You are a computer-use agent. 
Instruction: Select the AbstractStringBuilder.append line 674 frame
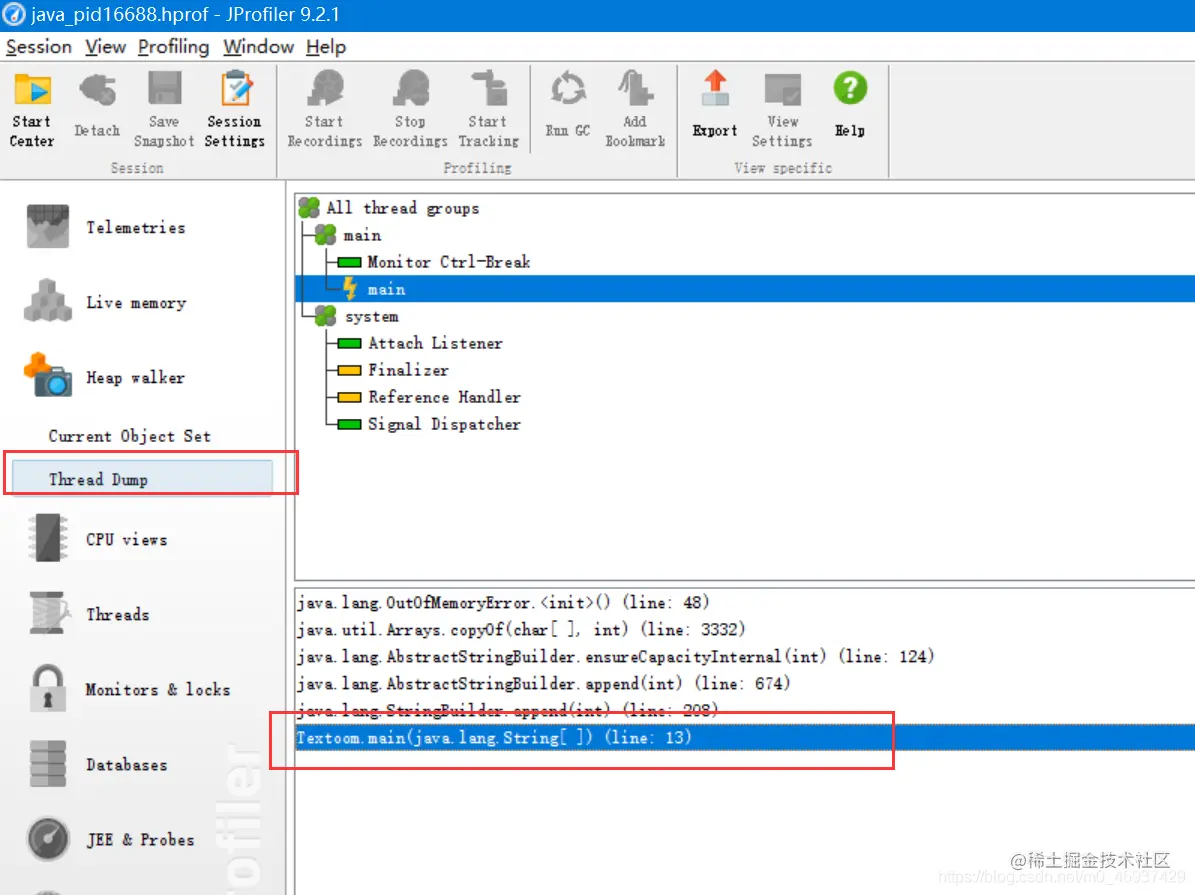point(543,683)
